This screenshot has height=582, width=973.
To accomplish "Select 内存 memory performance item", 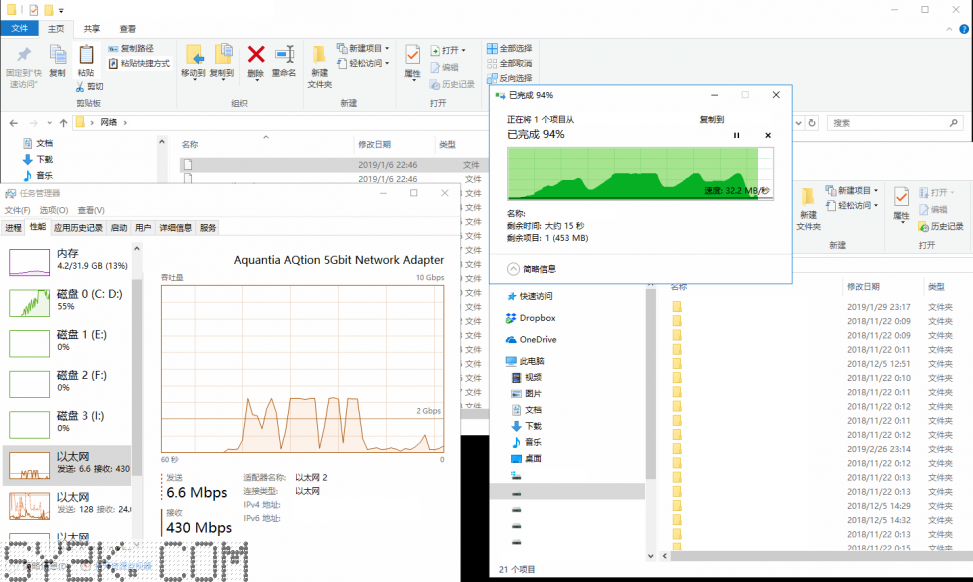I will pos(67,262).
